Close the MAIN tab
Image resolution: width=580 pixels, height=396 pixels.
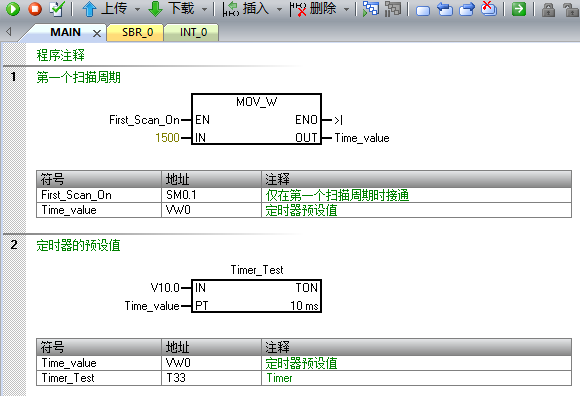point(97,34)
